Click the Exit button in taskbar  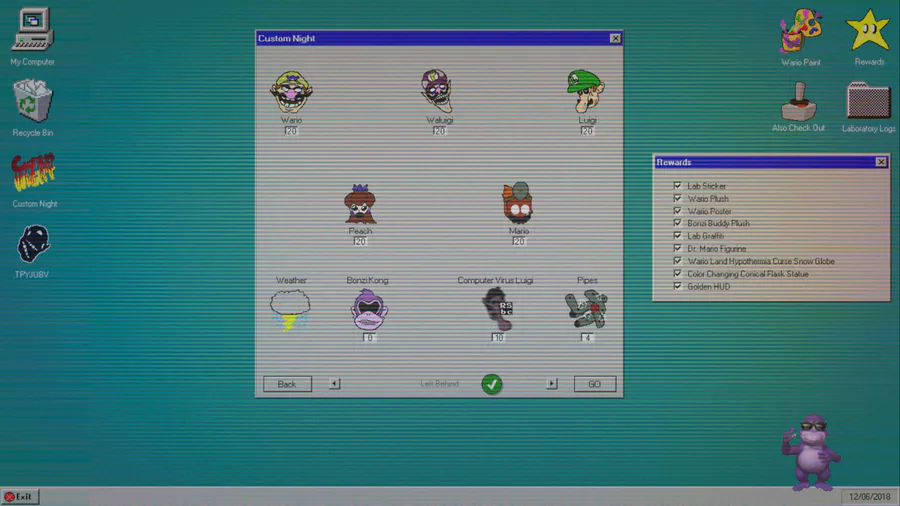20,496
